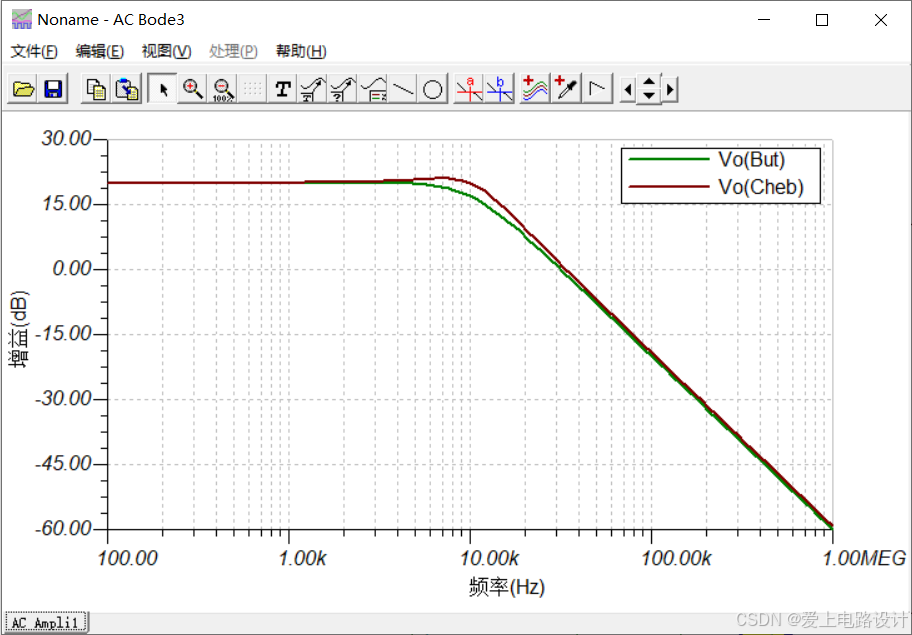
Task: Close the AC Bode3 window
Action: tap(881, 20)
